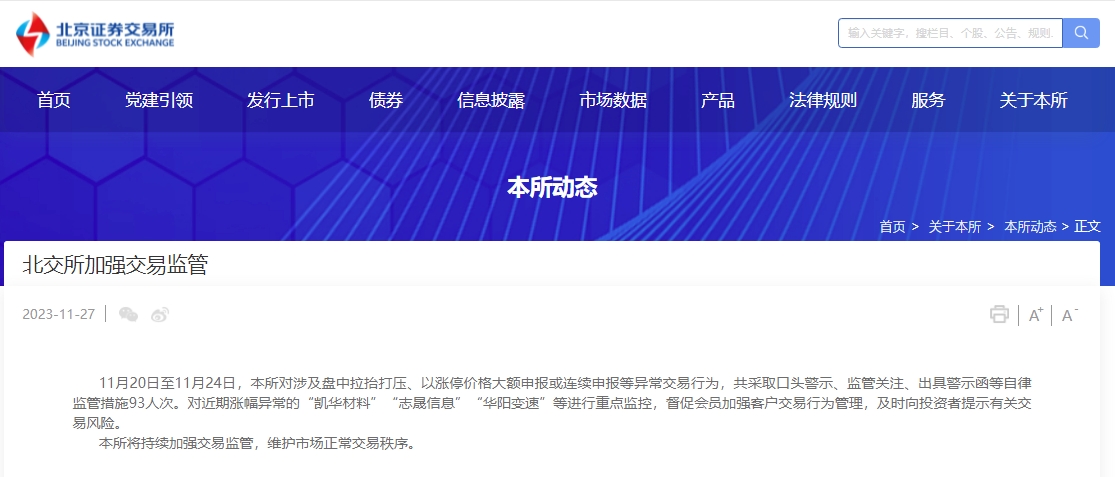Select 产品 in the navigation bar
The image size is (1115, 477).
click(x=718, y=100)
